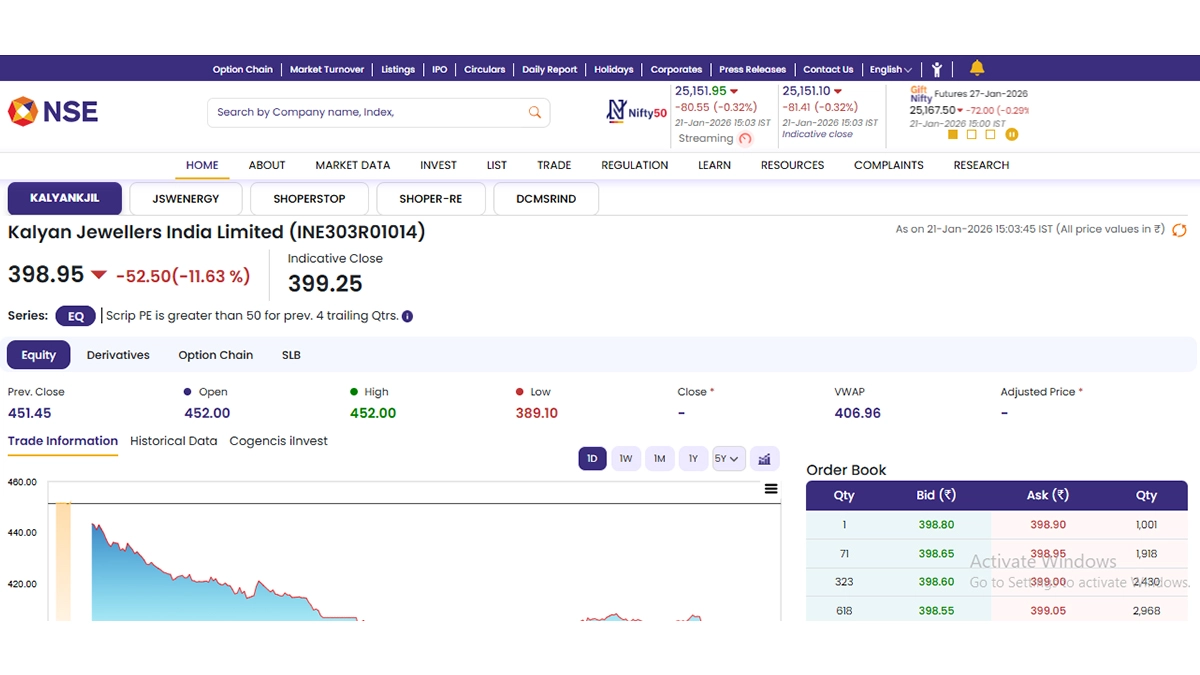The width and height of the screenshot is (1200, 675).
Task: Click the Scrip PE info icon
Action: [407, 316]
